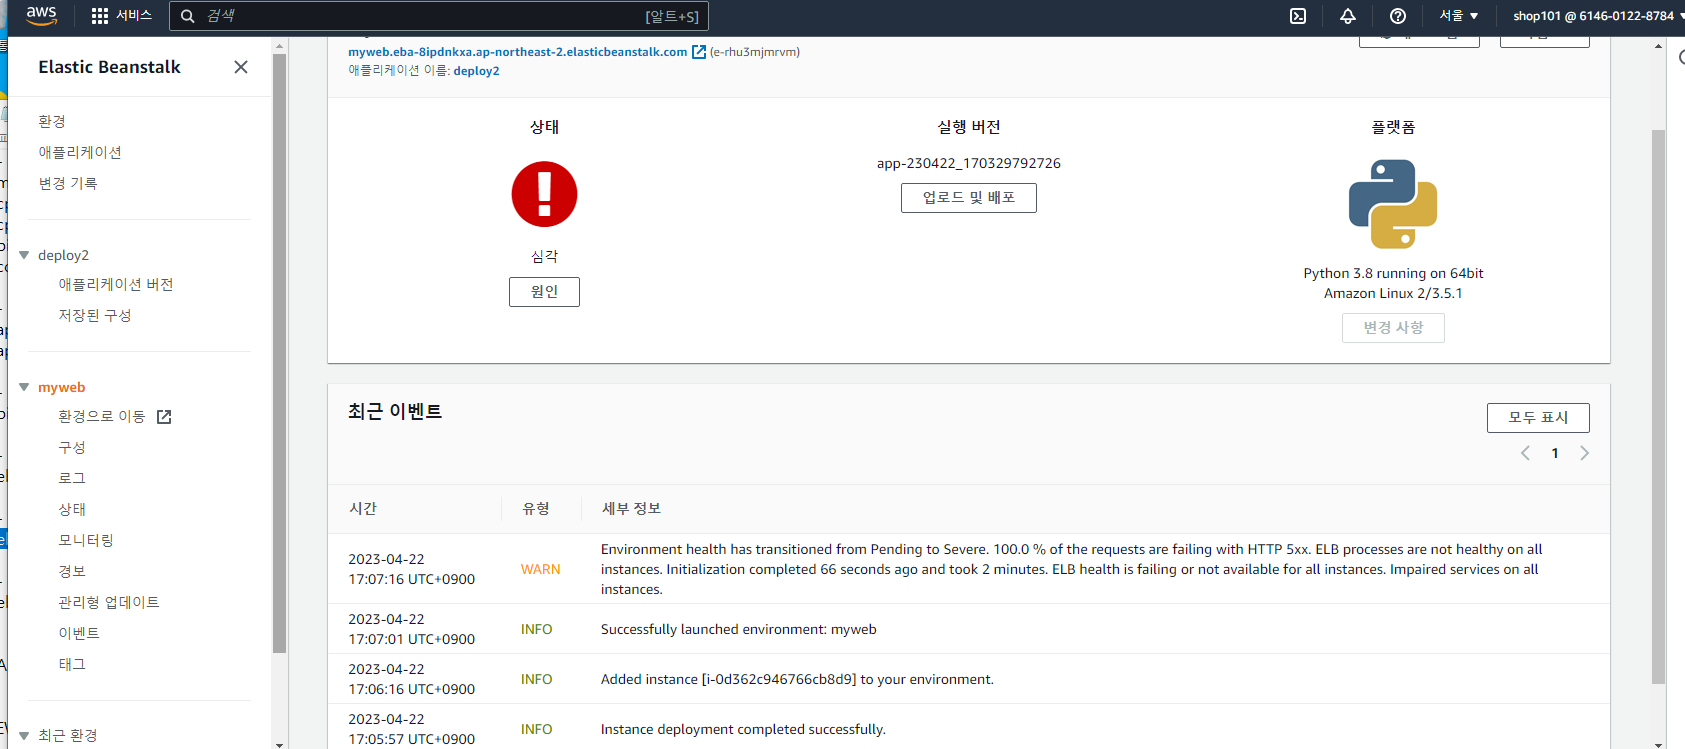Open 경보 under myweb
The image size is (1685, 749).
[72, 571]
